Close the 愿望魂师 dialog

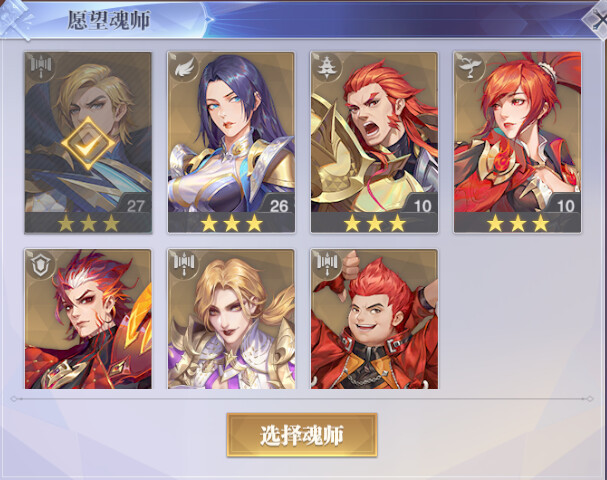pos(597,21)
